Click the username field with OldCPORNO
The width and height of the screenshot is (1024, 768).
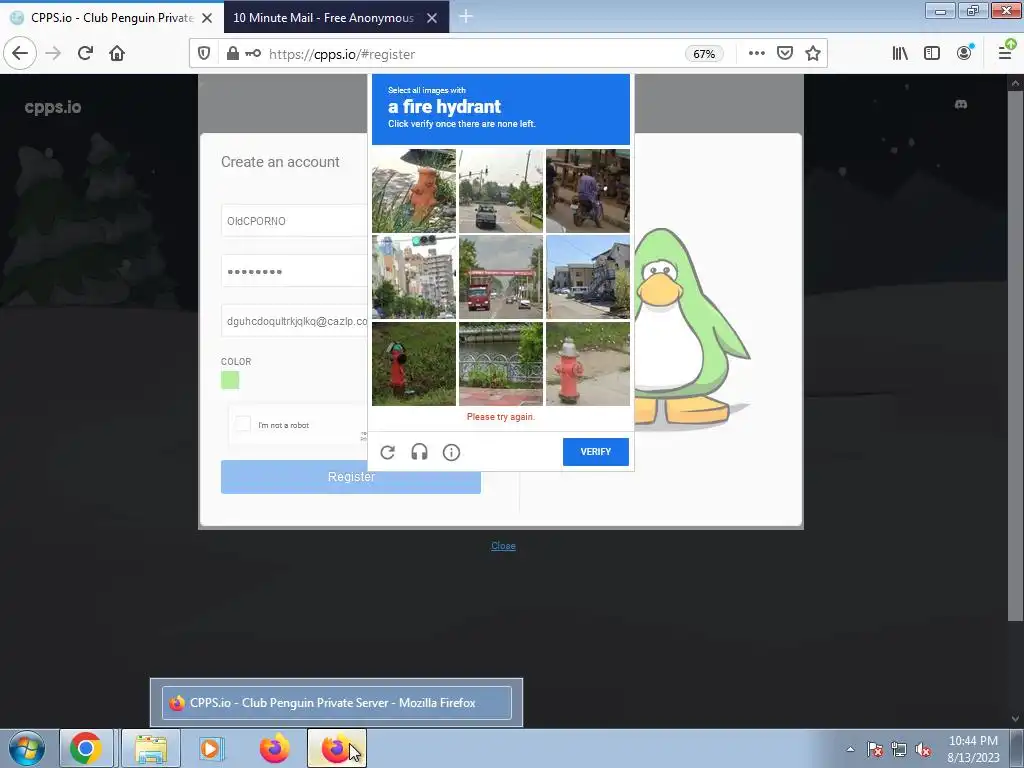295,221
